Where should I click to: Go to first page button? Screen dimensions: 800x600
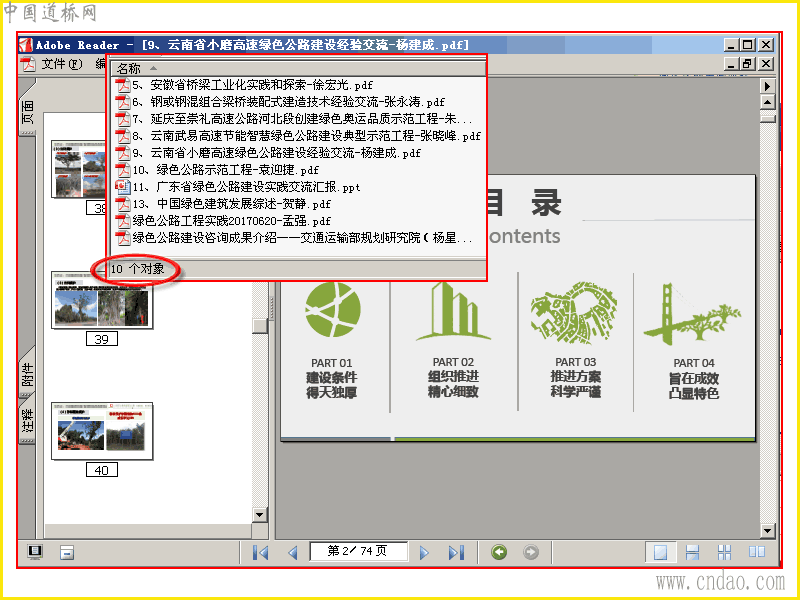point(261,553)
